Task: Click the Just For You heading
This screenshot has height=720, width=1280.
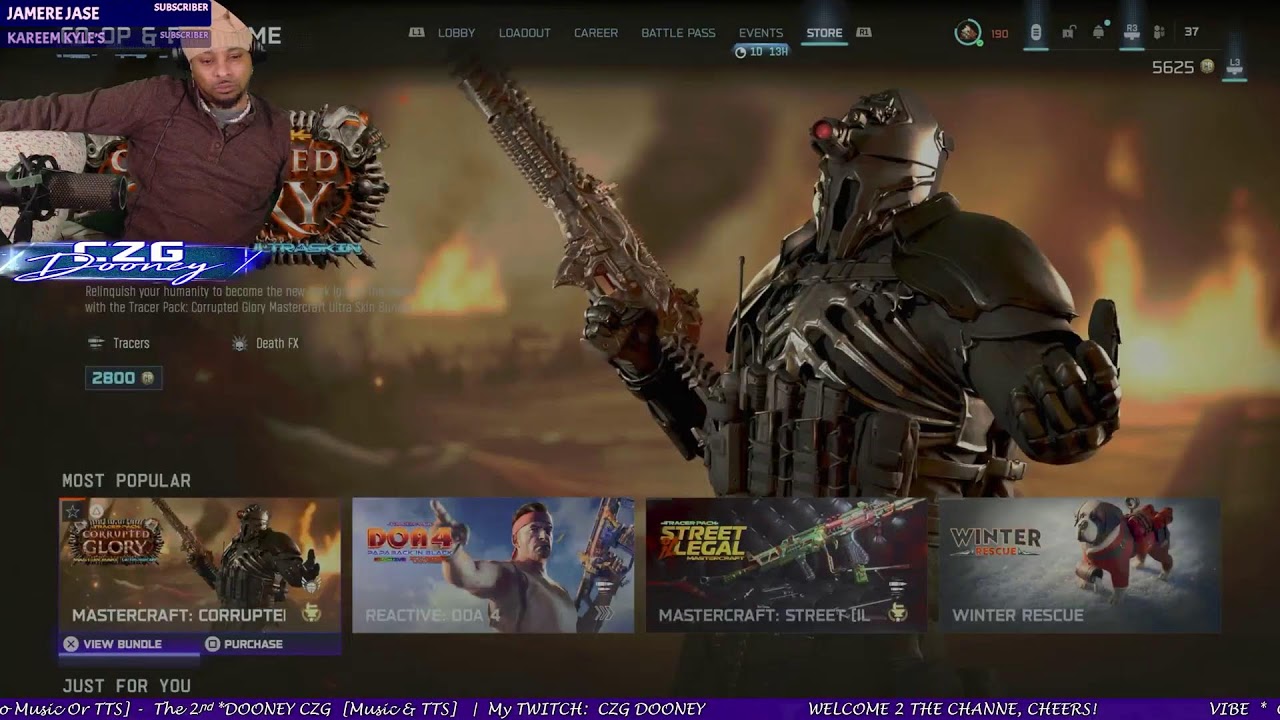Action: 126,686
